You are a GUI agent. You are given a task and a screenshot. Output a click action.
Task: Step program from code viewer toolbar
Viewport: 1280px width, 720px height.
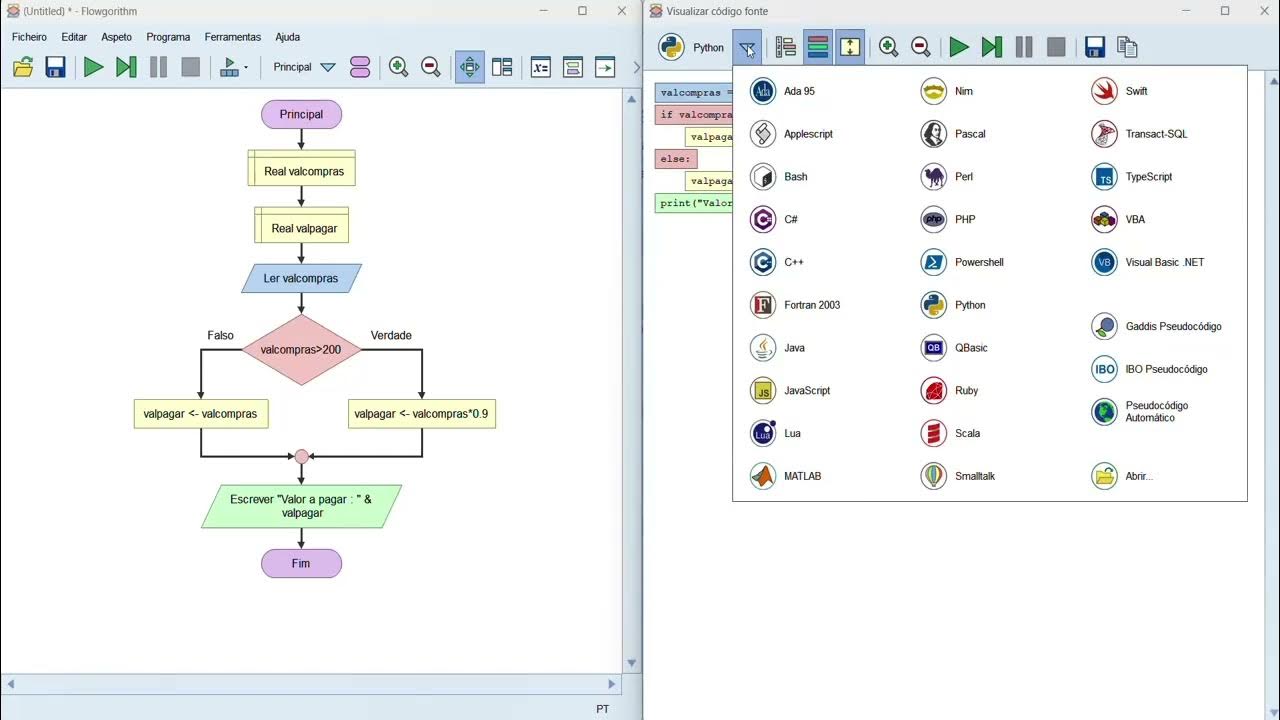pos(991,47)
